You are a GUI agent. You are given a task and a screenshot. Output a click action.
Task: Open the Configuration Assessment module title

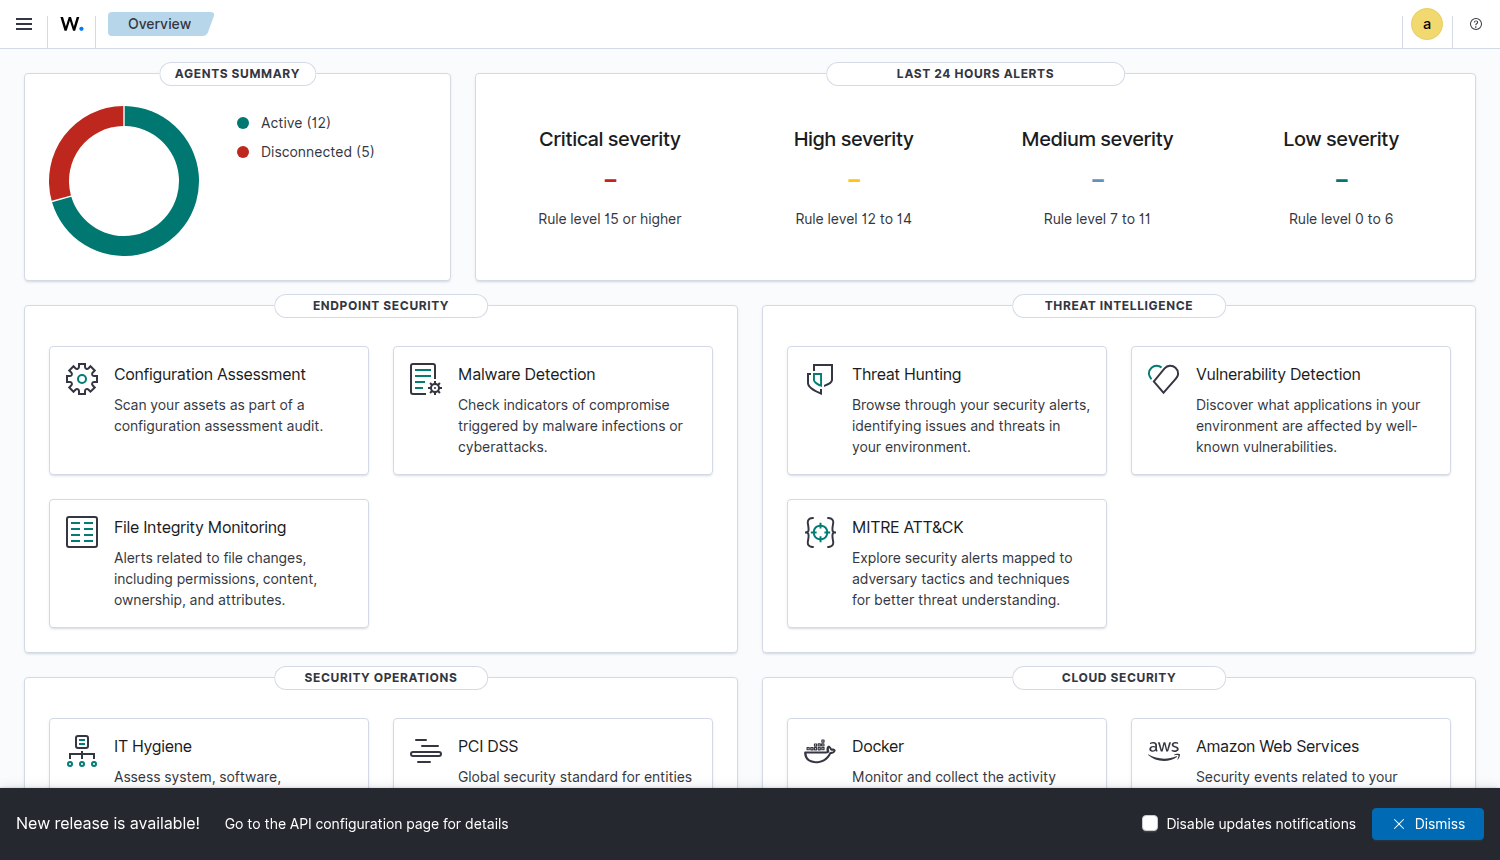pos(210,374)
